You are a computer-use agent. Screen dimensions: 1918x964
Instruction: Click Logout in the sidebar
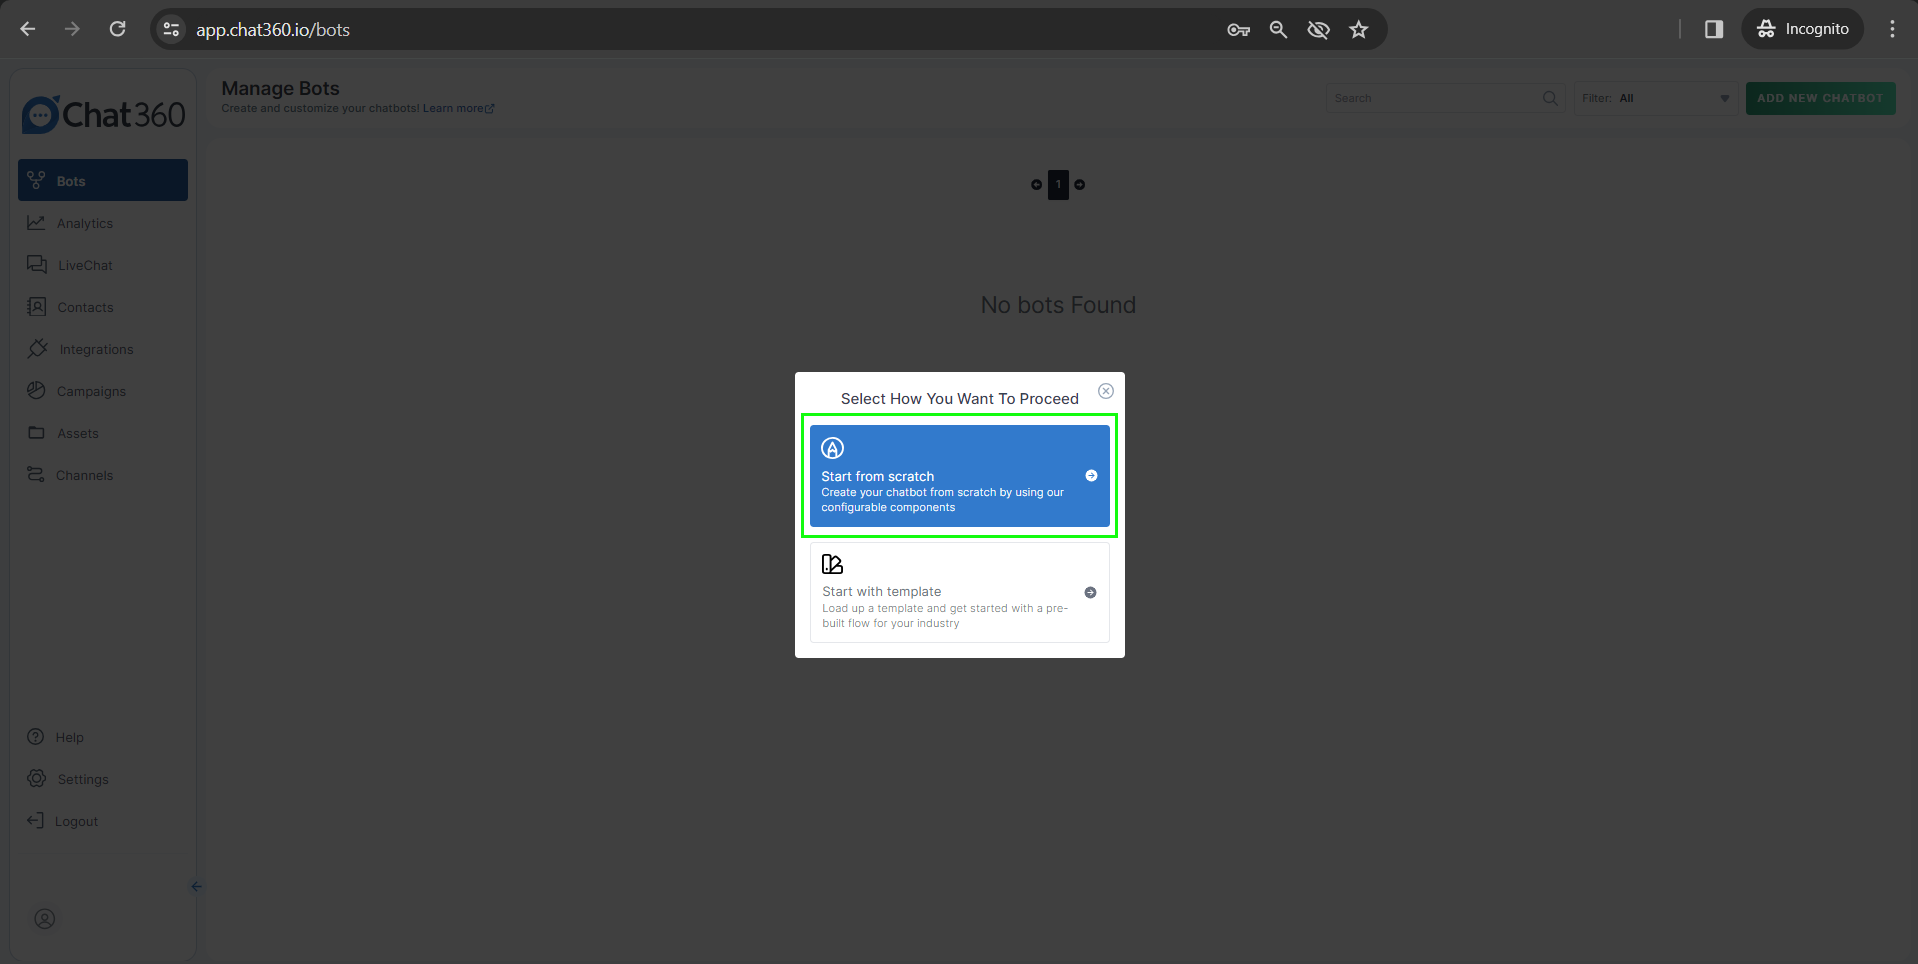[103, 821]
